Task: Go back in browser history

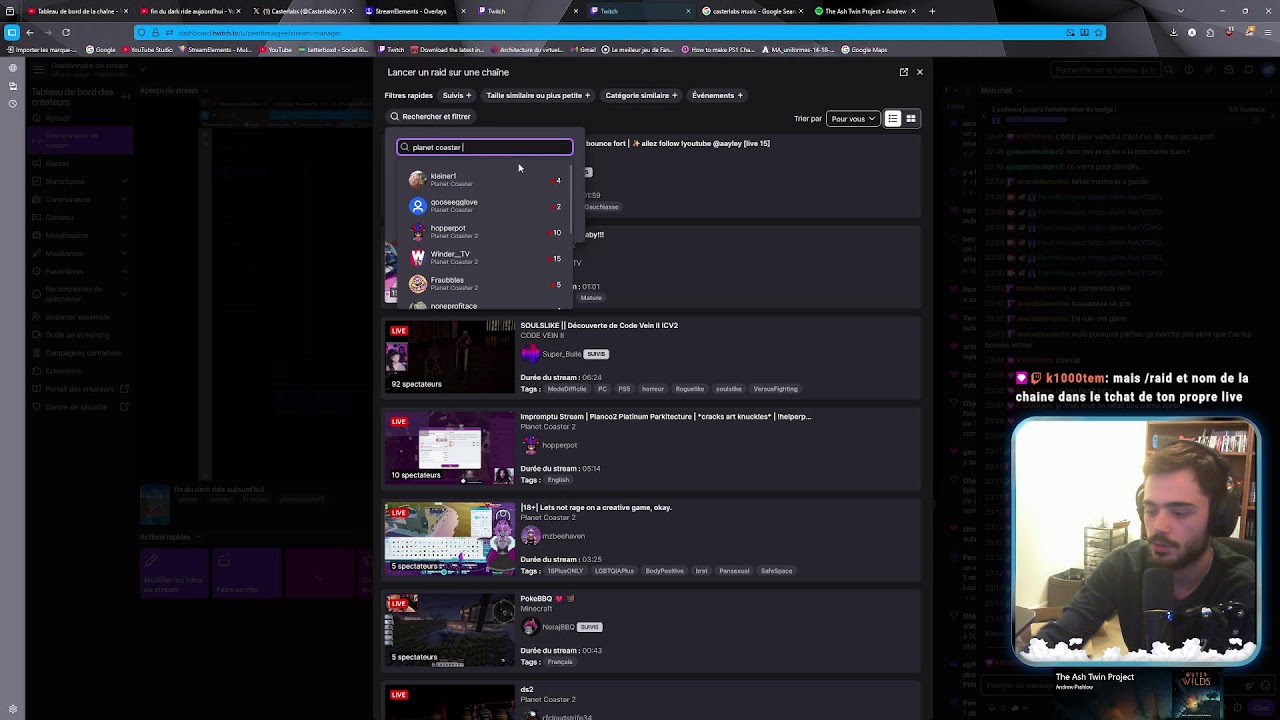Action: pyautogui.click(x=30, y=32)
